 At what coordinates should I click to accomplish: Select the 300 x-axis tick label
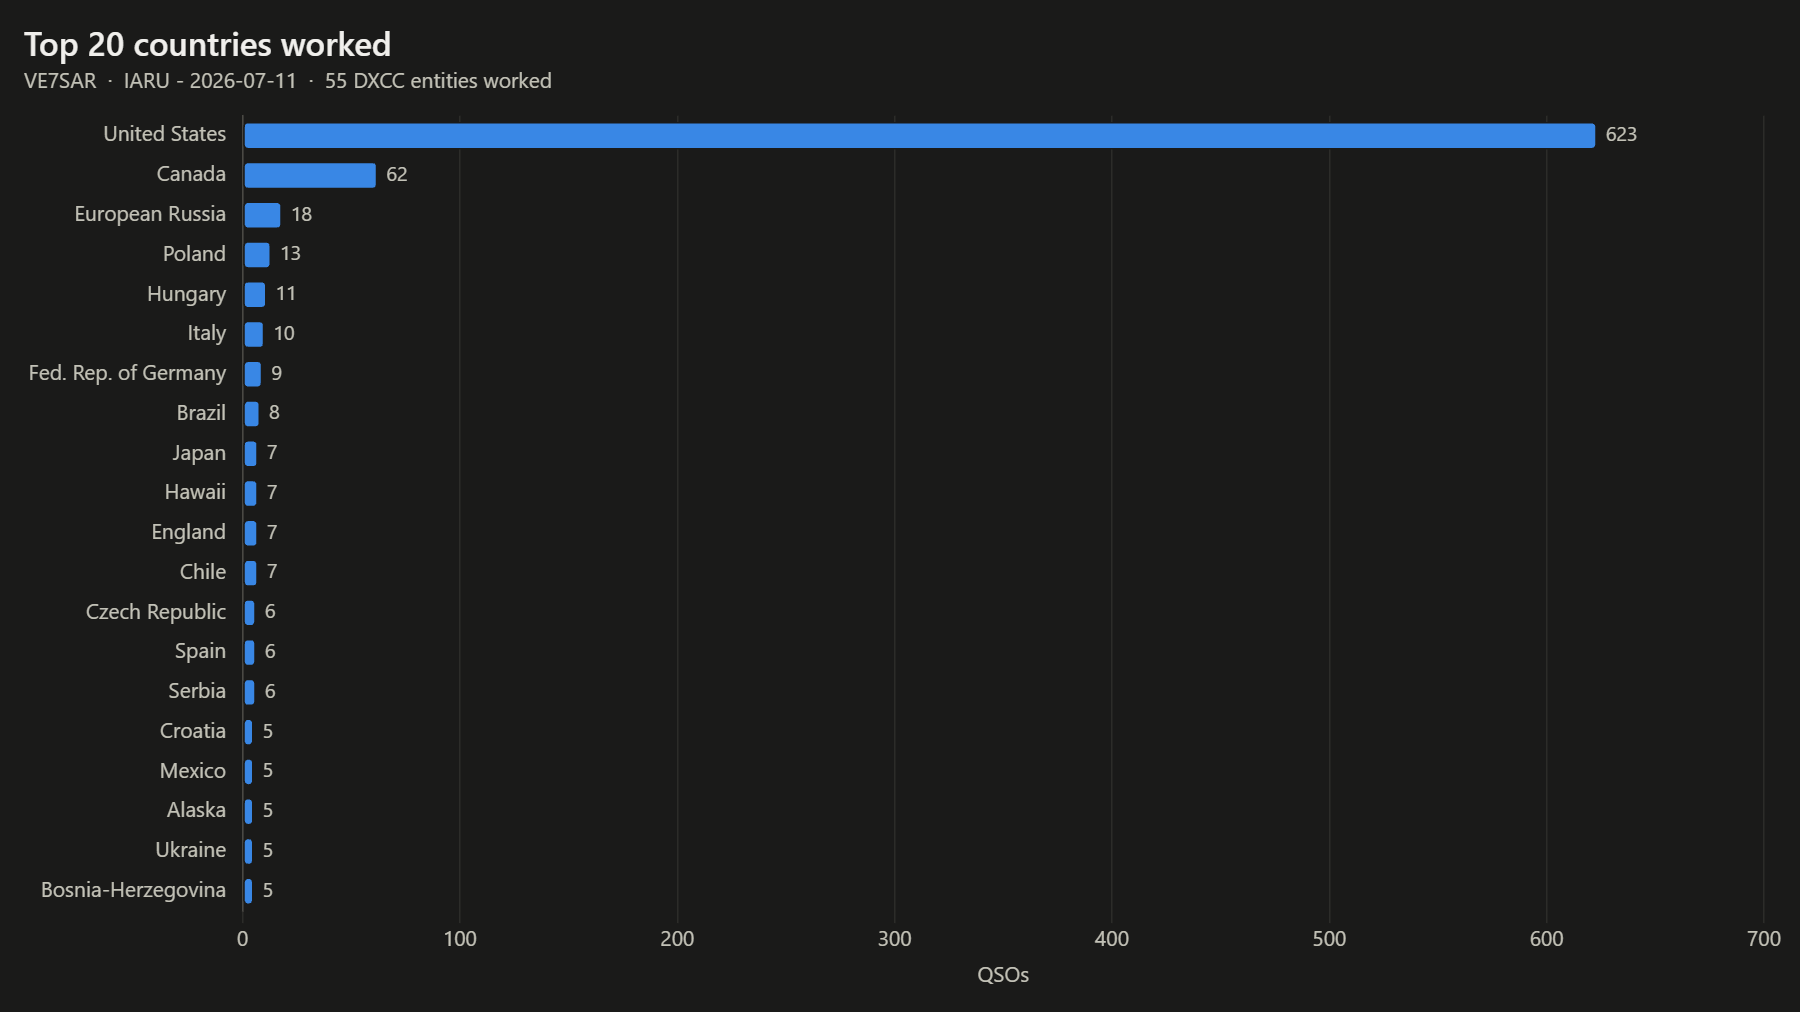point(895,939)
